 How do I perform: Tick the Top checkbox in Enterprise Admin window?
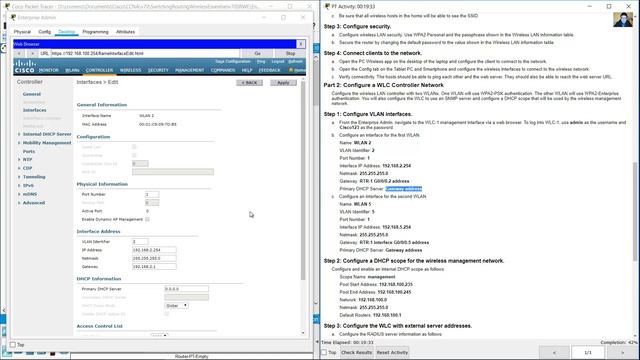click(x=13, y=345)
